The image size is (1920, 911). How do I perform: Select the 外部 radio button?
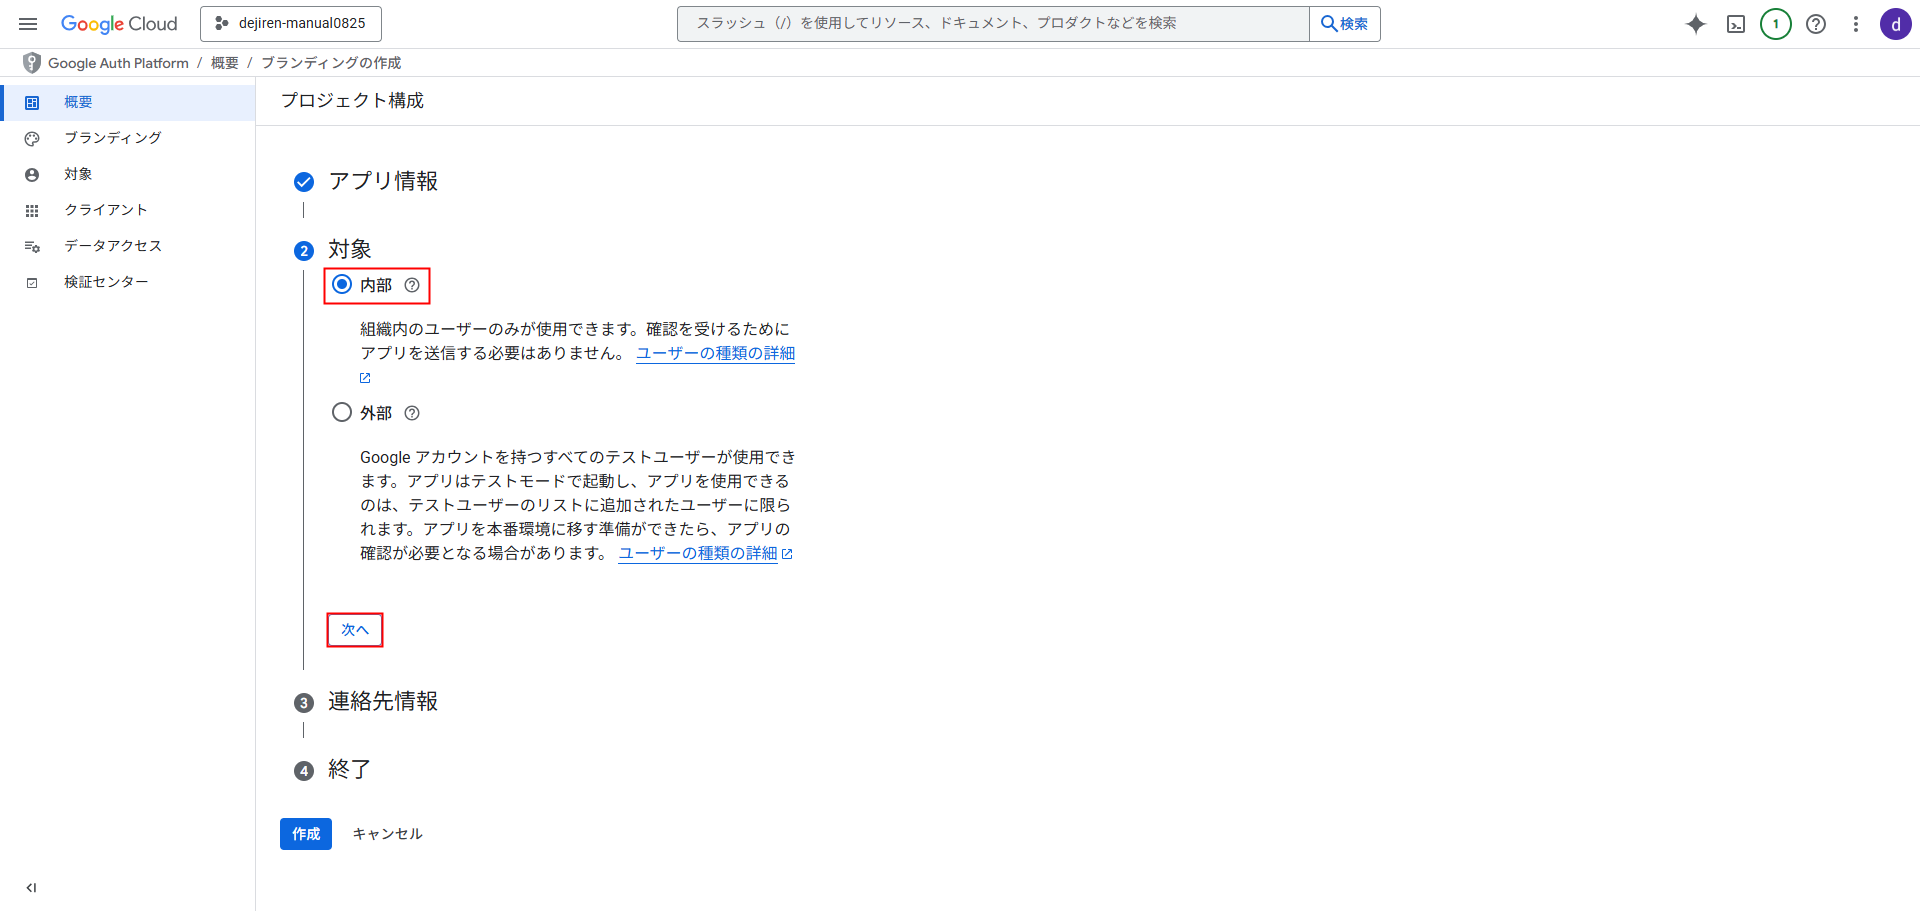click(342, 412)
